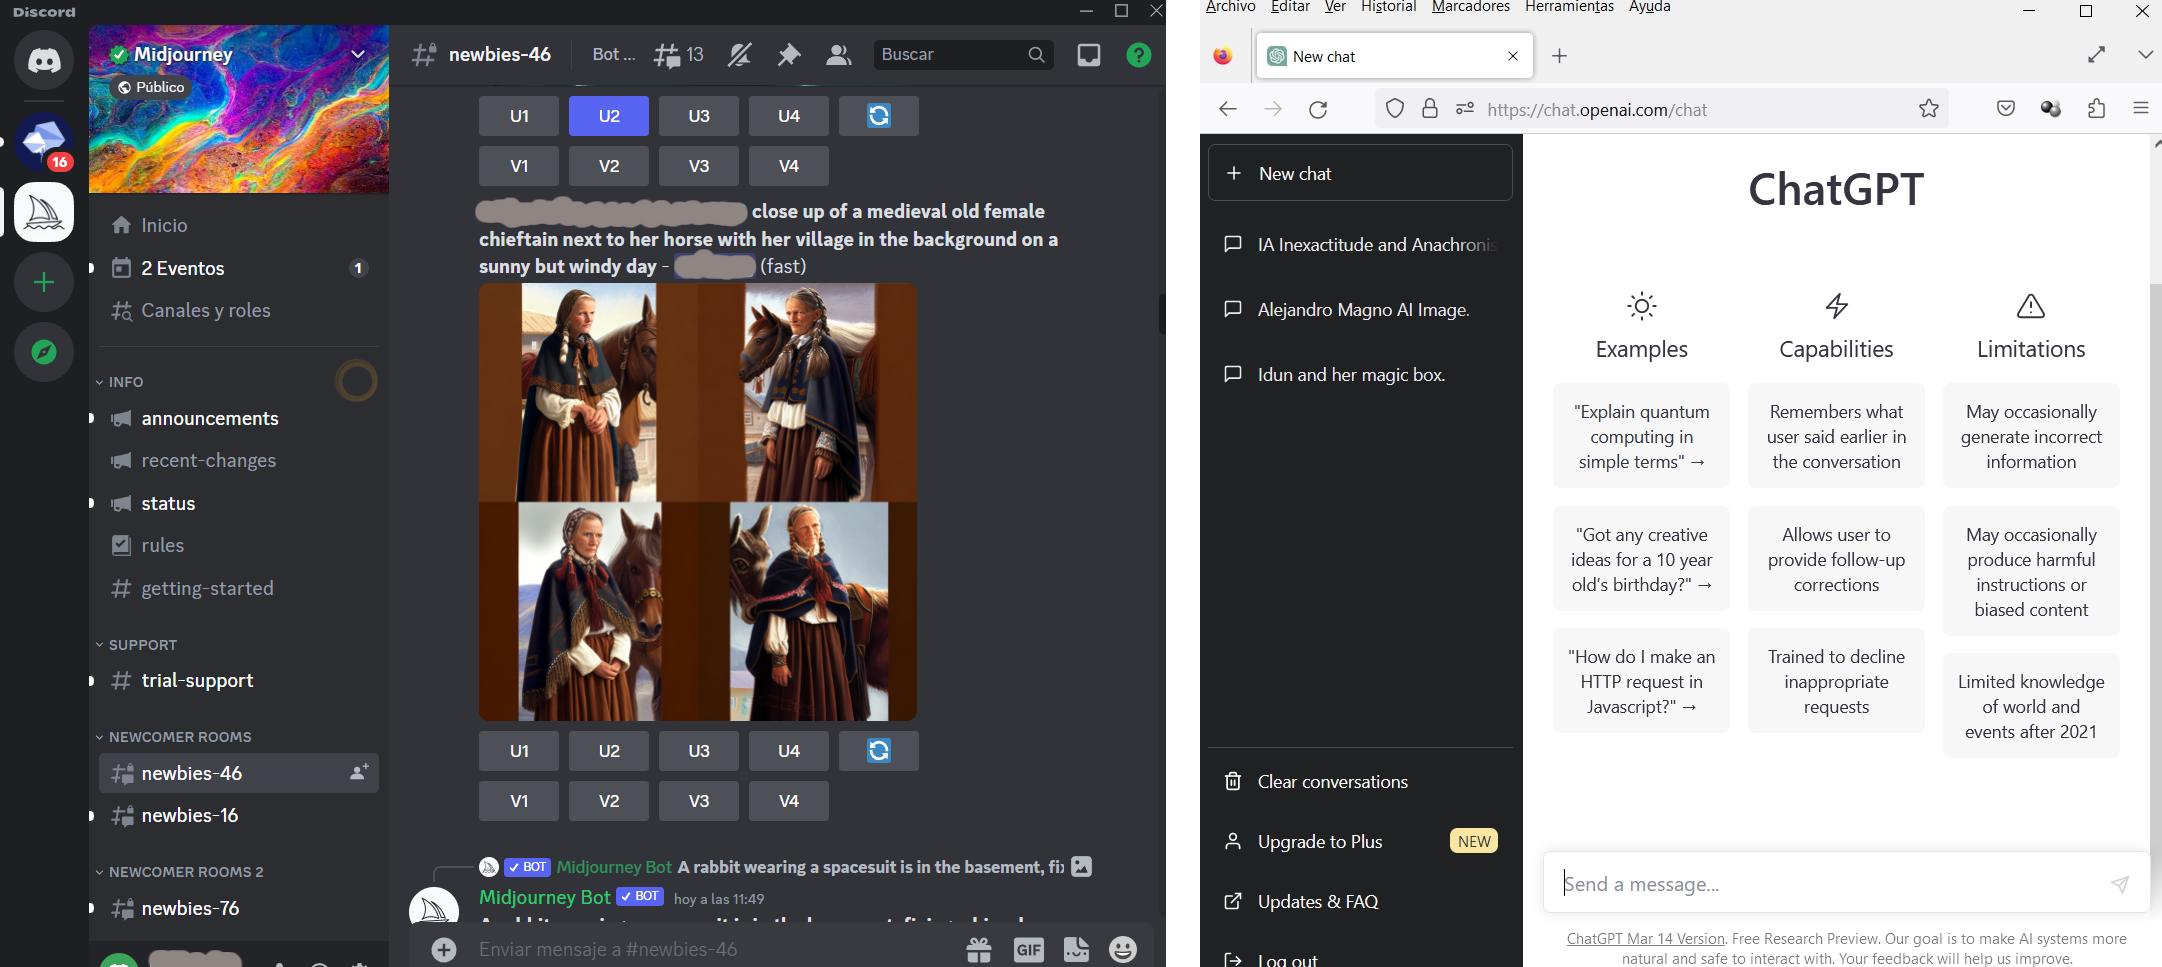Add a server with the plus icon
The width and height of the screenshot is (2162, 967).
(x=44, y=282)
